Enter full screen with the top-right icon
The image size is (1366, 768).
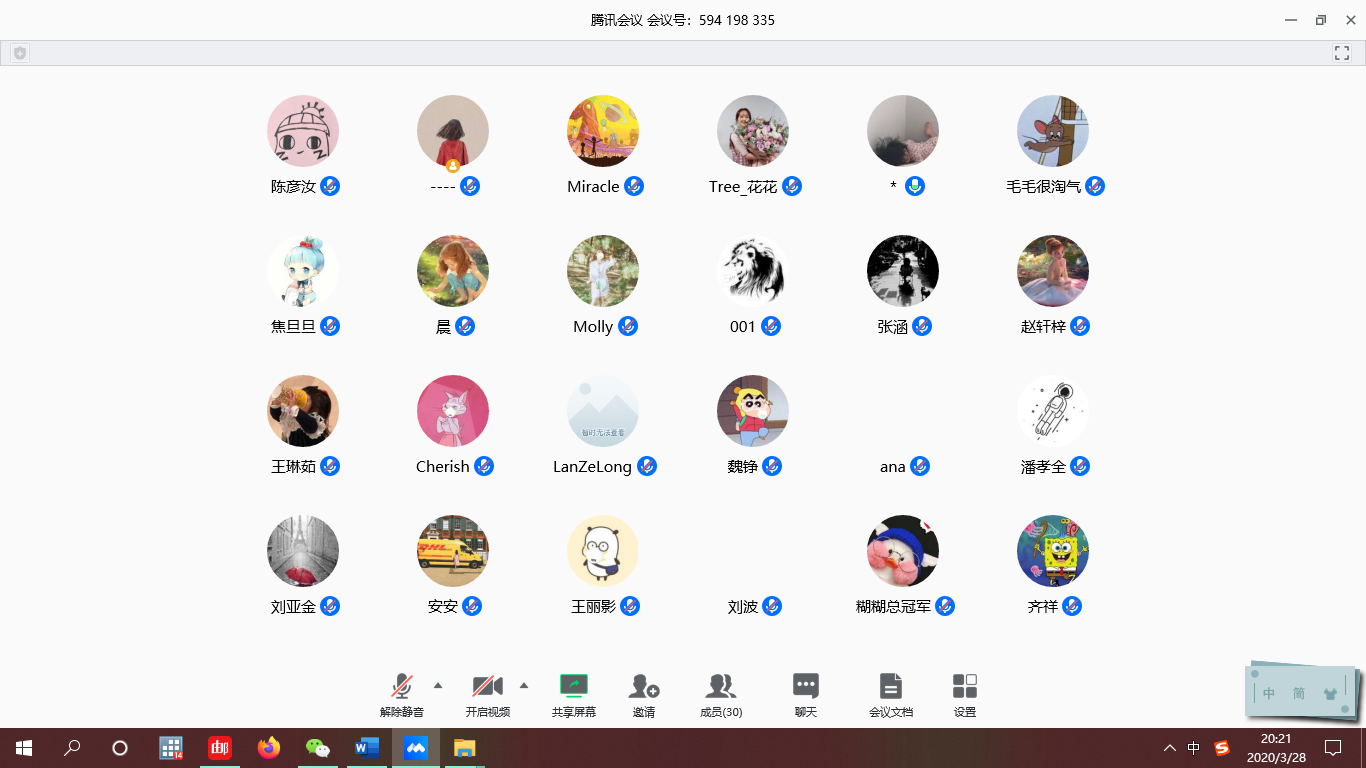[x=1342, y=53]
